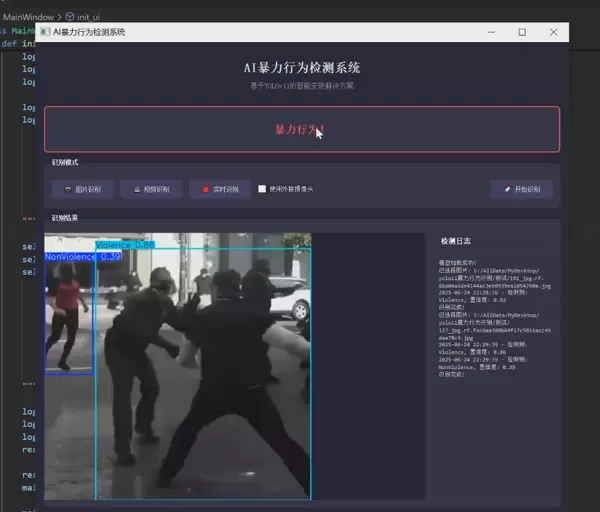Enable the 使用外接摄像头 checkbox
The width and height of the screenshot is (600, 512).
pos(262,189)
